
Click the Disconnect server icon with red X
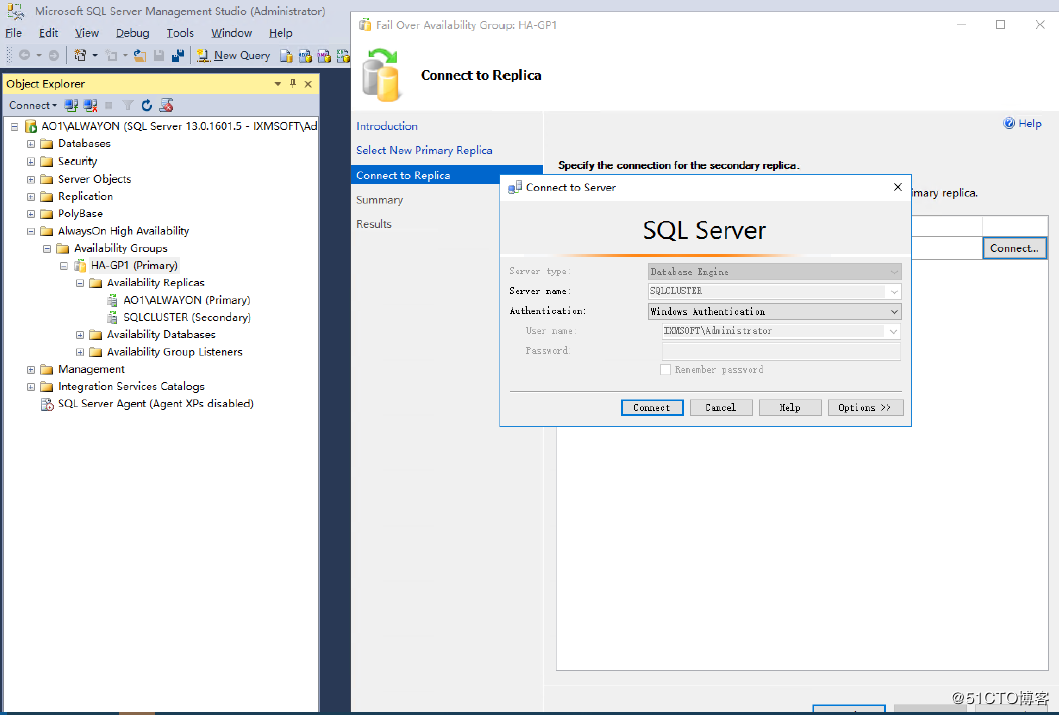click(x=91, y=105)
